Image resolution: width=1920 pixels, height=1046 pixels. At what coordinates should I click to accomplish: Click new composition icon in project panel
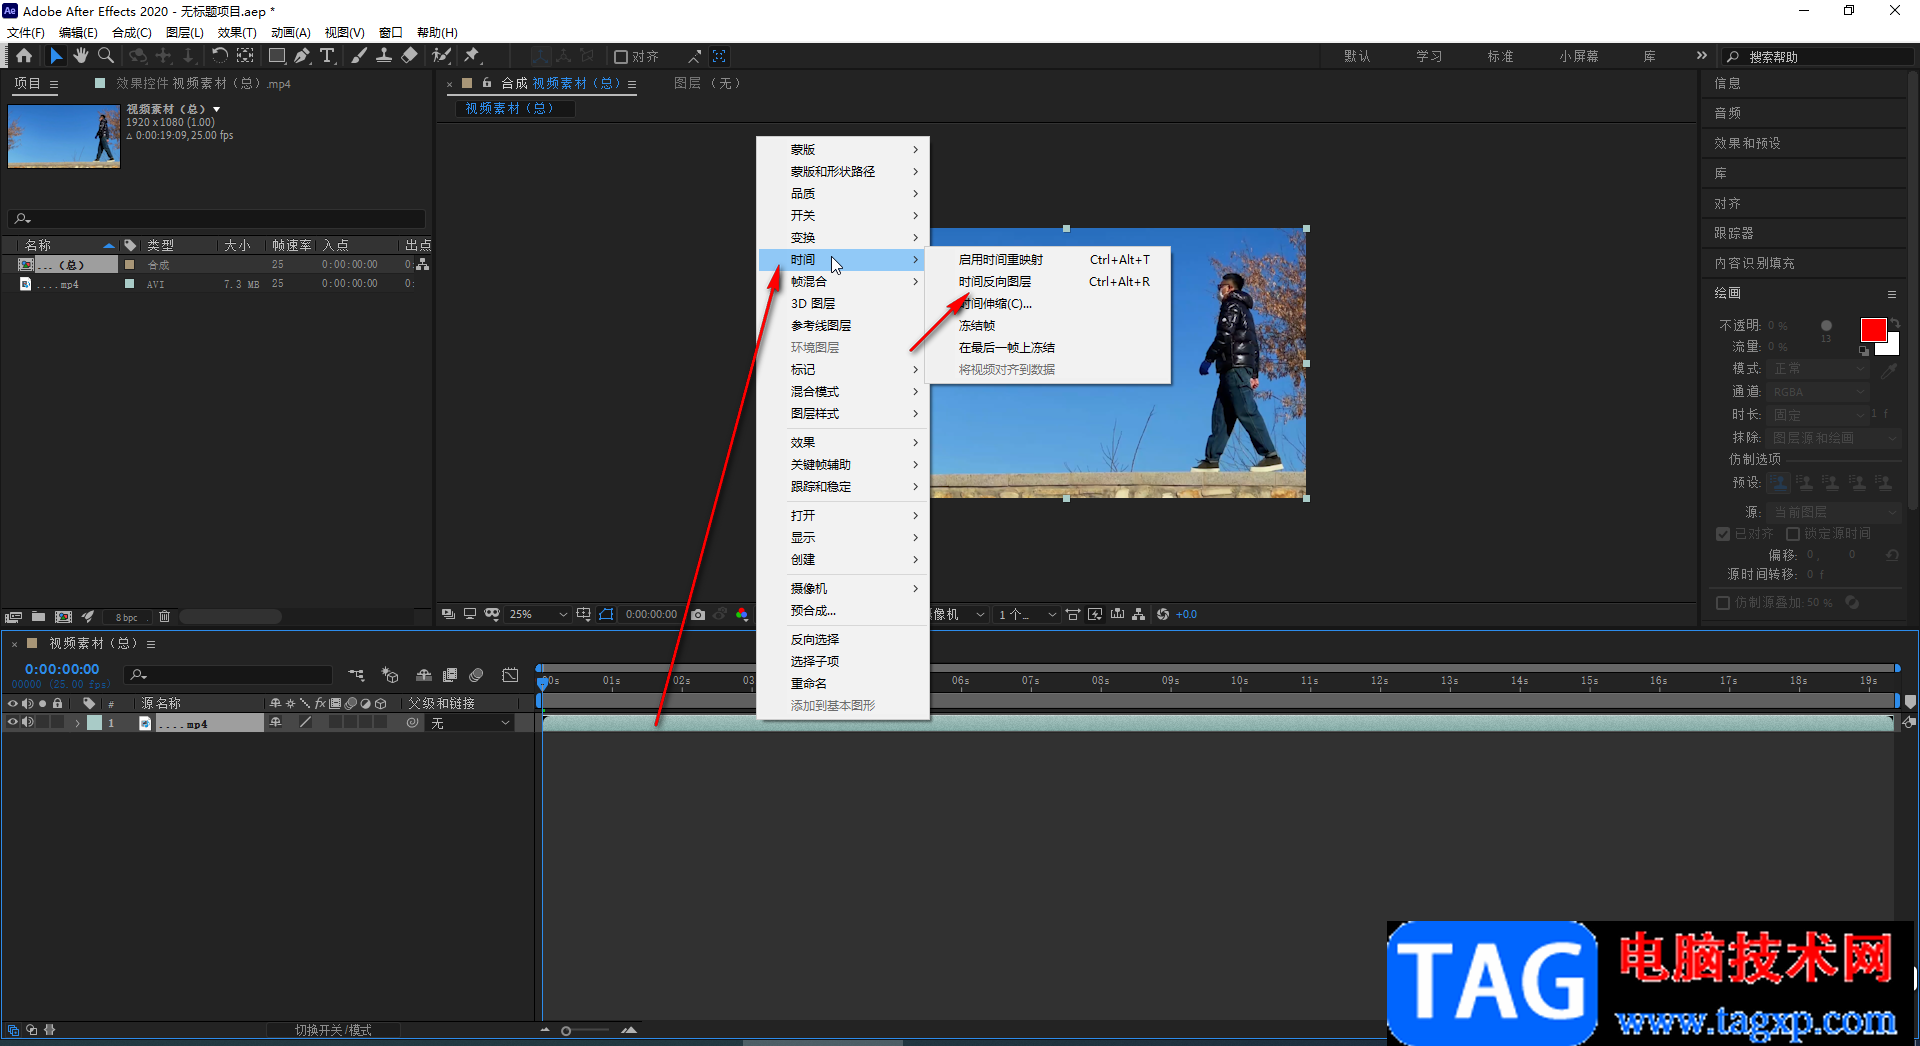click(63, 617)
